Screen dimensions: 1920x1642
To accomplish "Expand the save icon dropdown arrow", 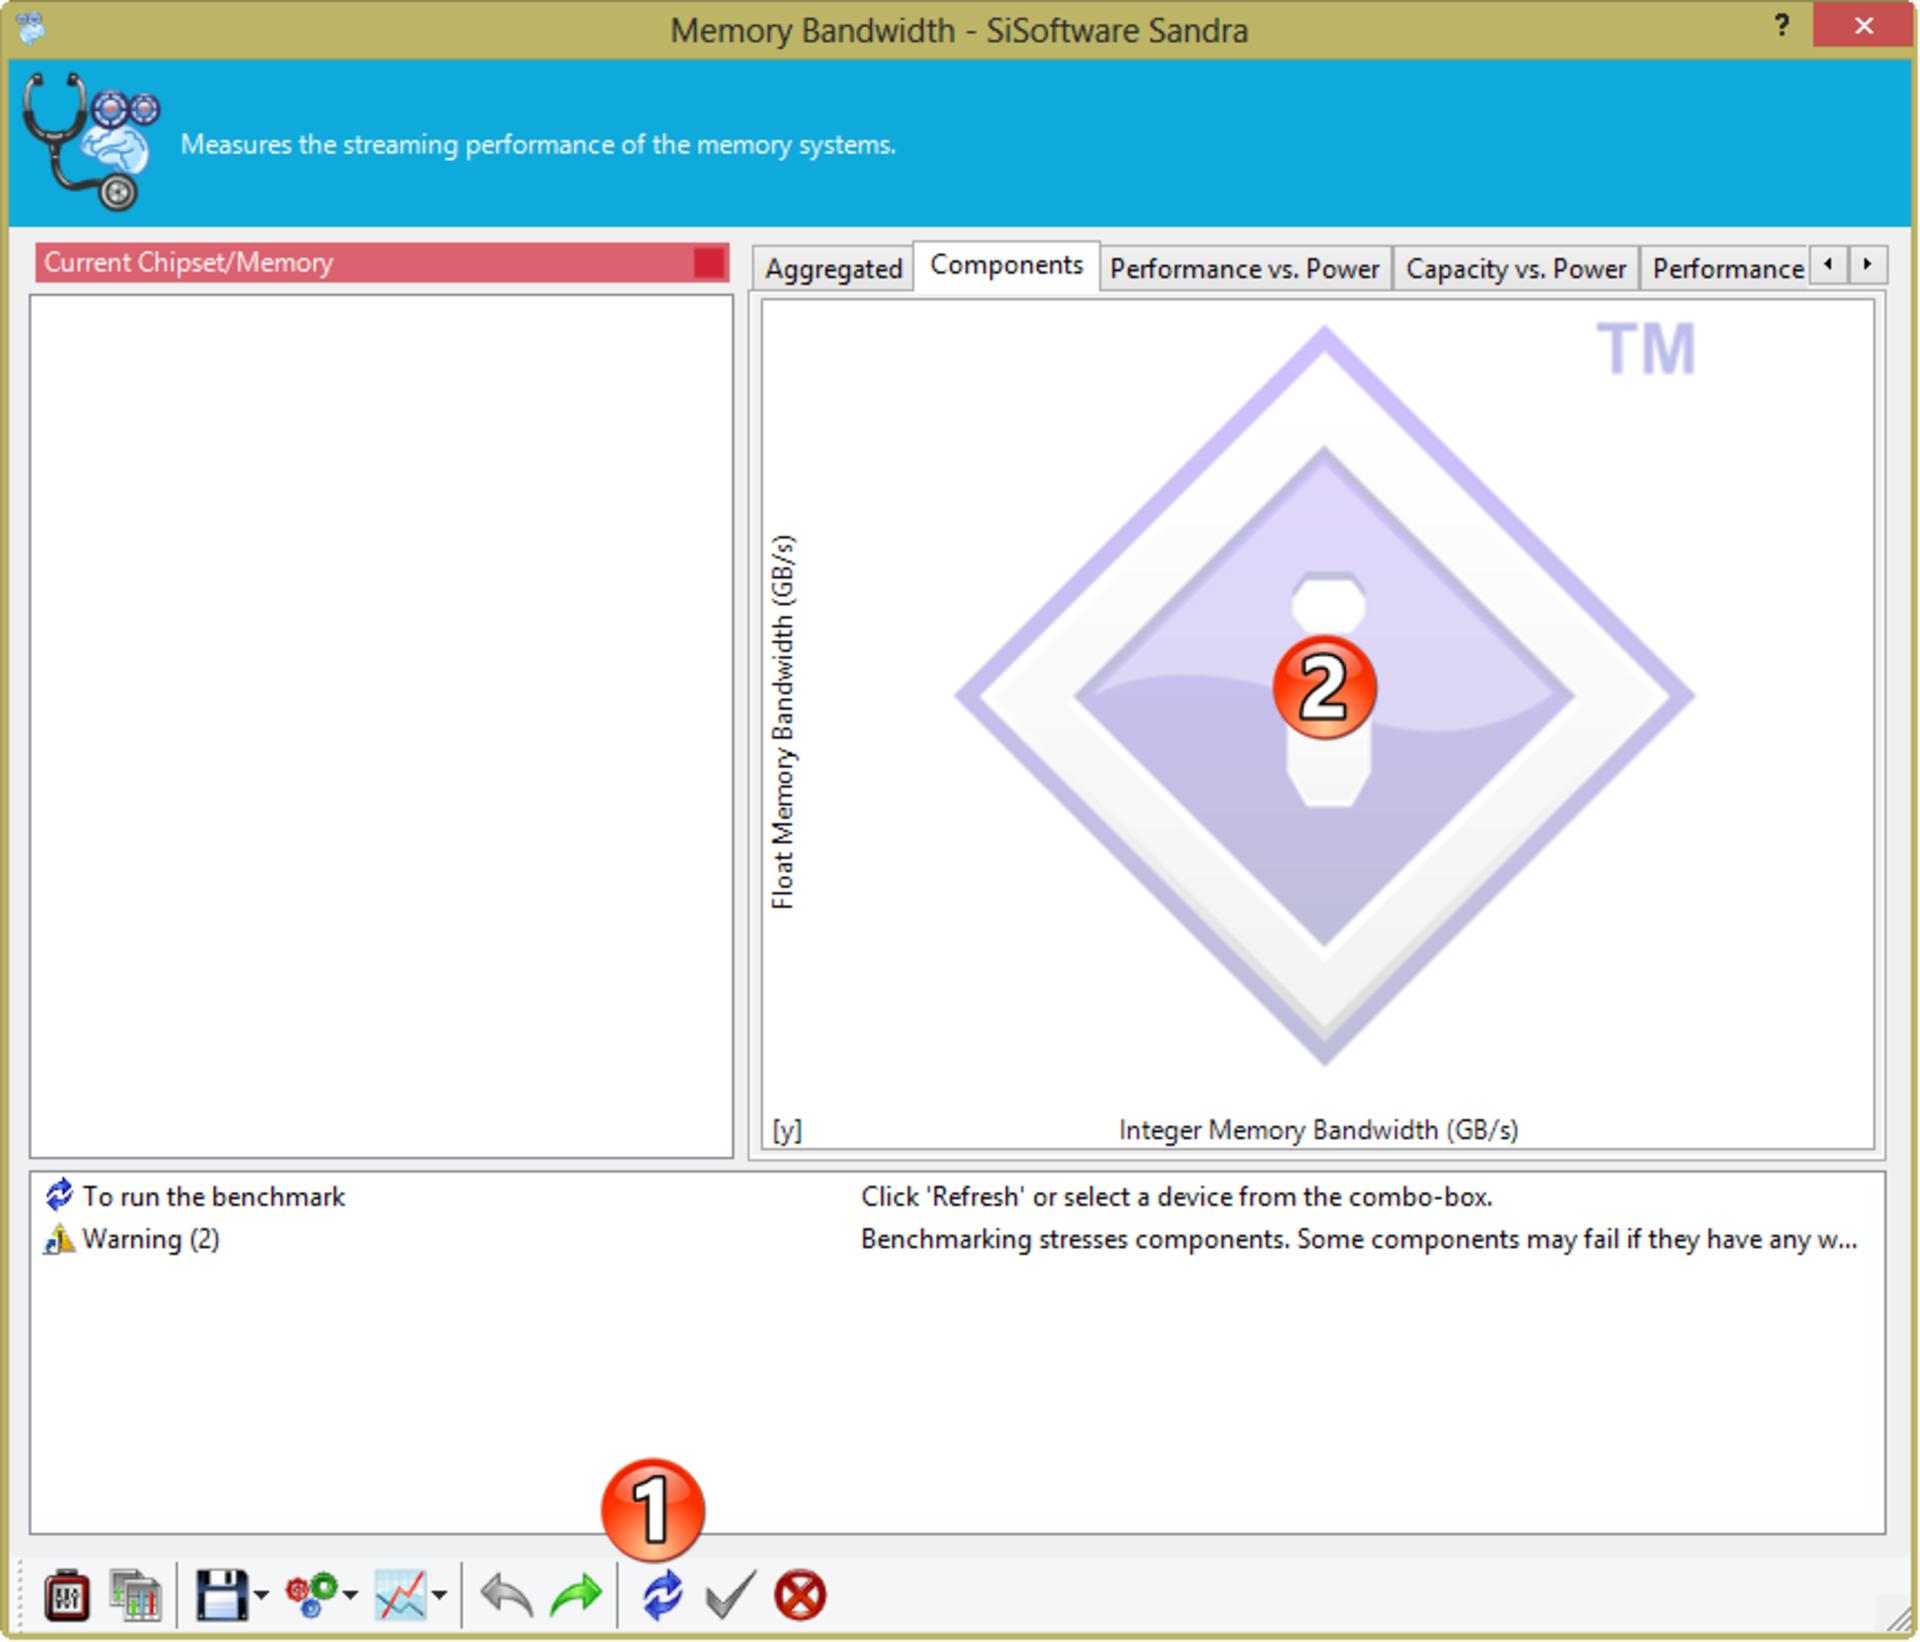I will point(261,1595).
